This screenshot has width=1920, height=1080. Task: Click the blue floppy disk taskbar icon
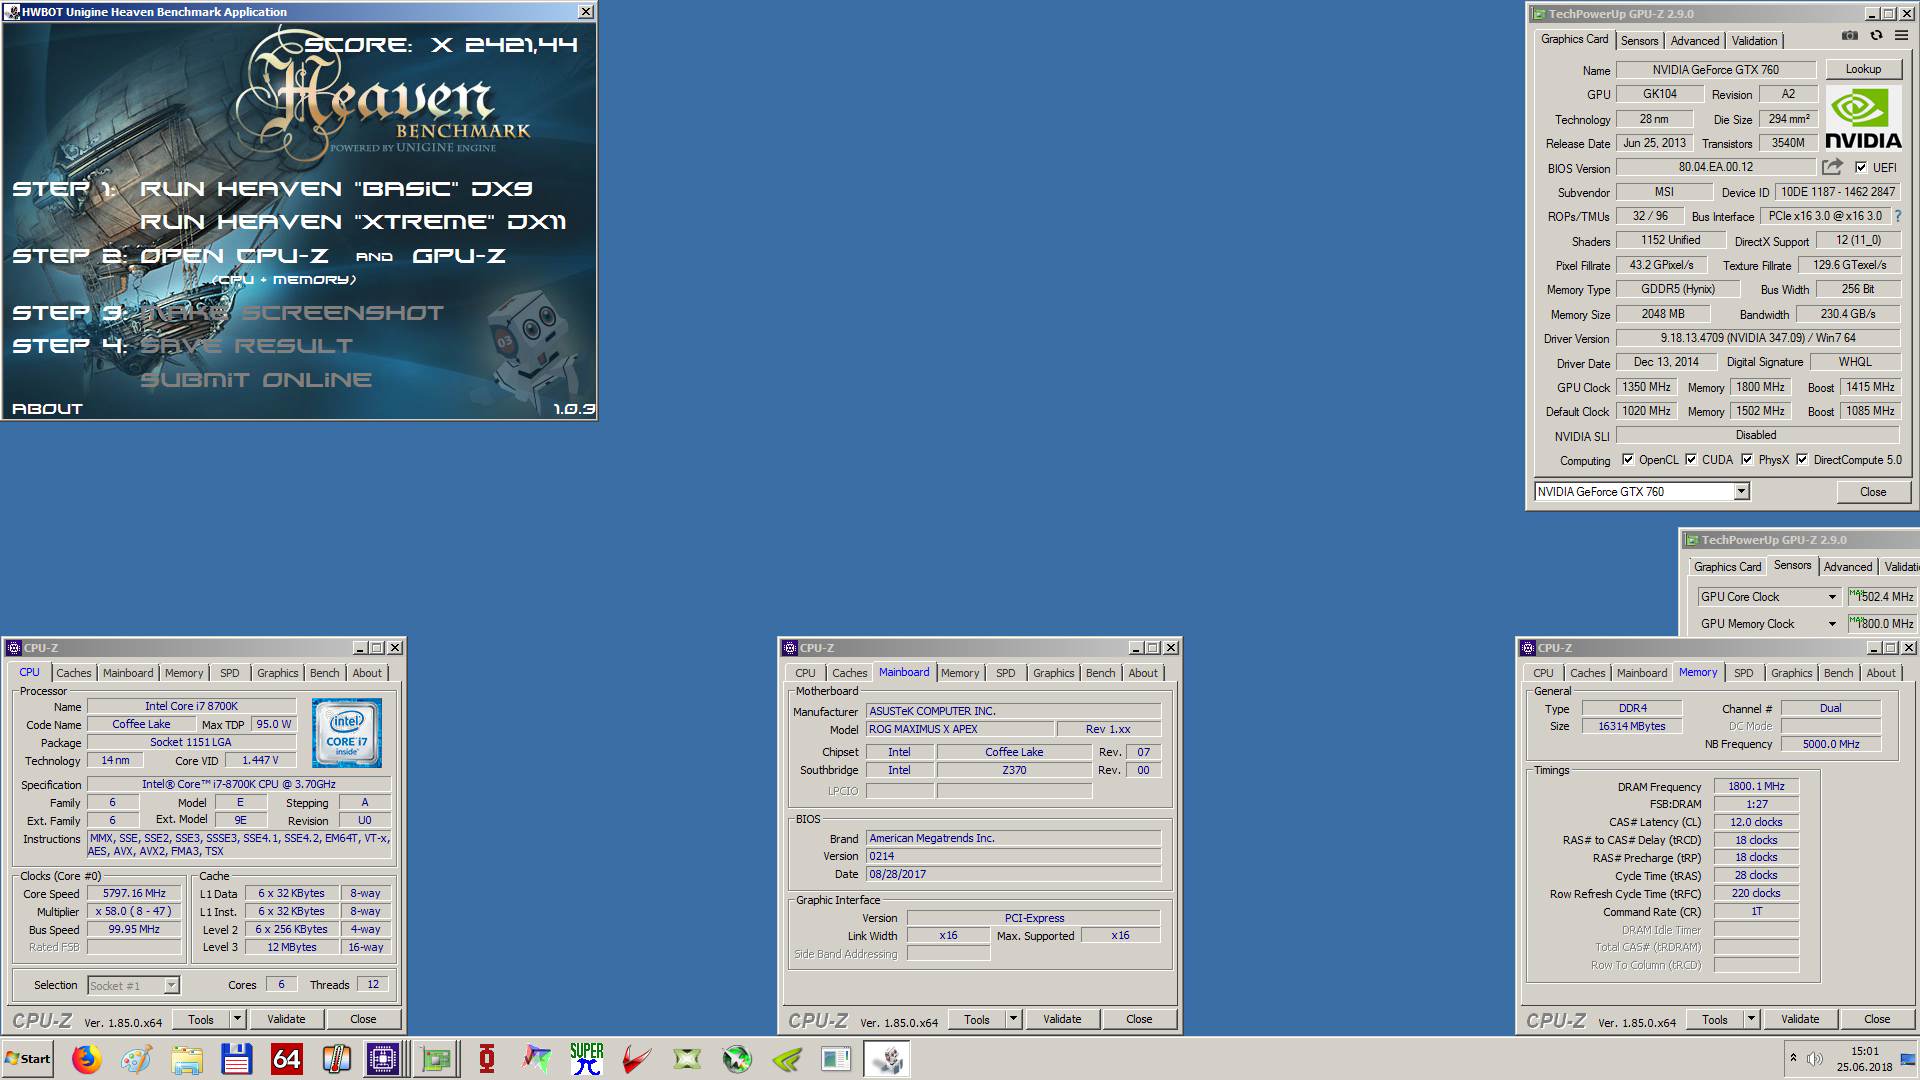[x=237, y=1059]
